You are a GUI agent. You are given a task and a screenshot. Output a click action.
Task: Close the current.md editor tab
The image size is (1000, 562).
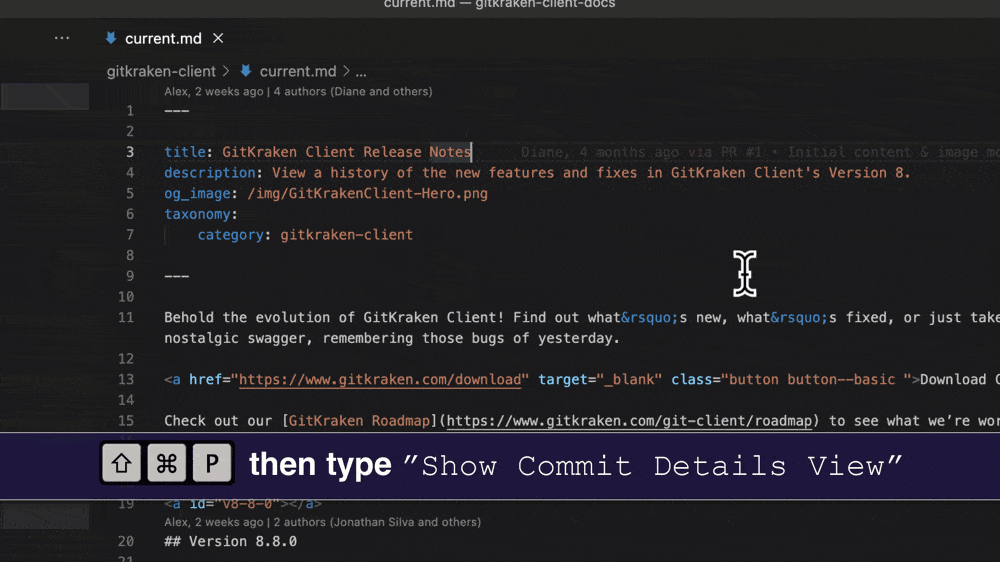pos(218,38)
